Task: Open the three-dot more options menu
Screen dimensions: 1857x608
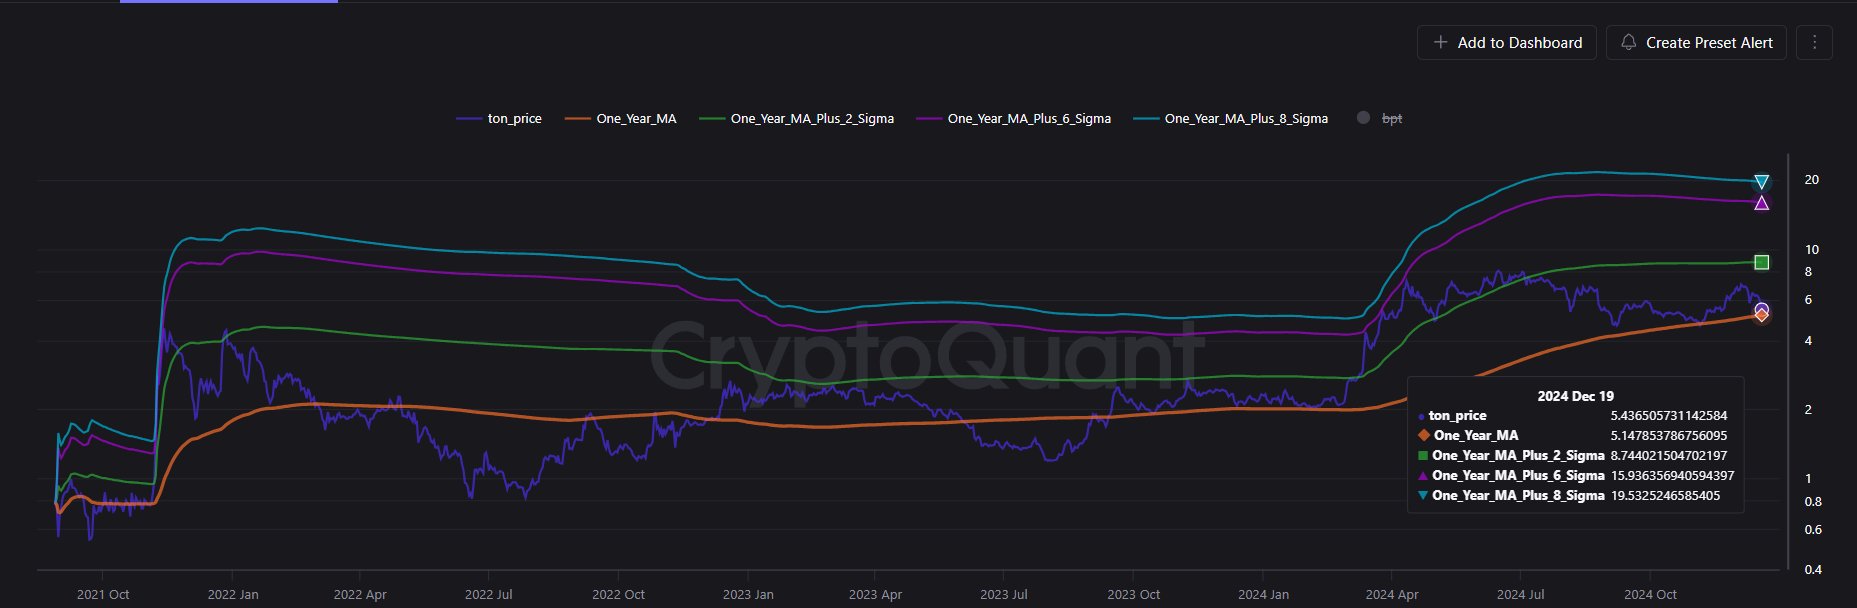Action: [1814, 42]
